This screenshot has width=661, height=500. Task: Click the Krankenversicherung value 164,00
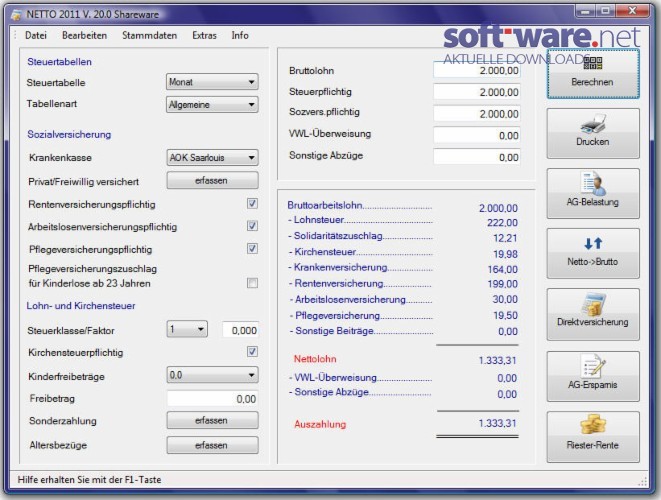[x=502, y=269]
